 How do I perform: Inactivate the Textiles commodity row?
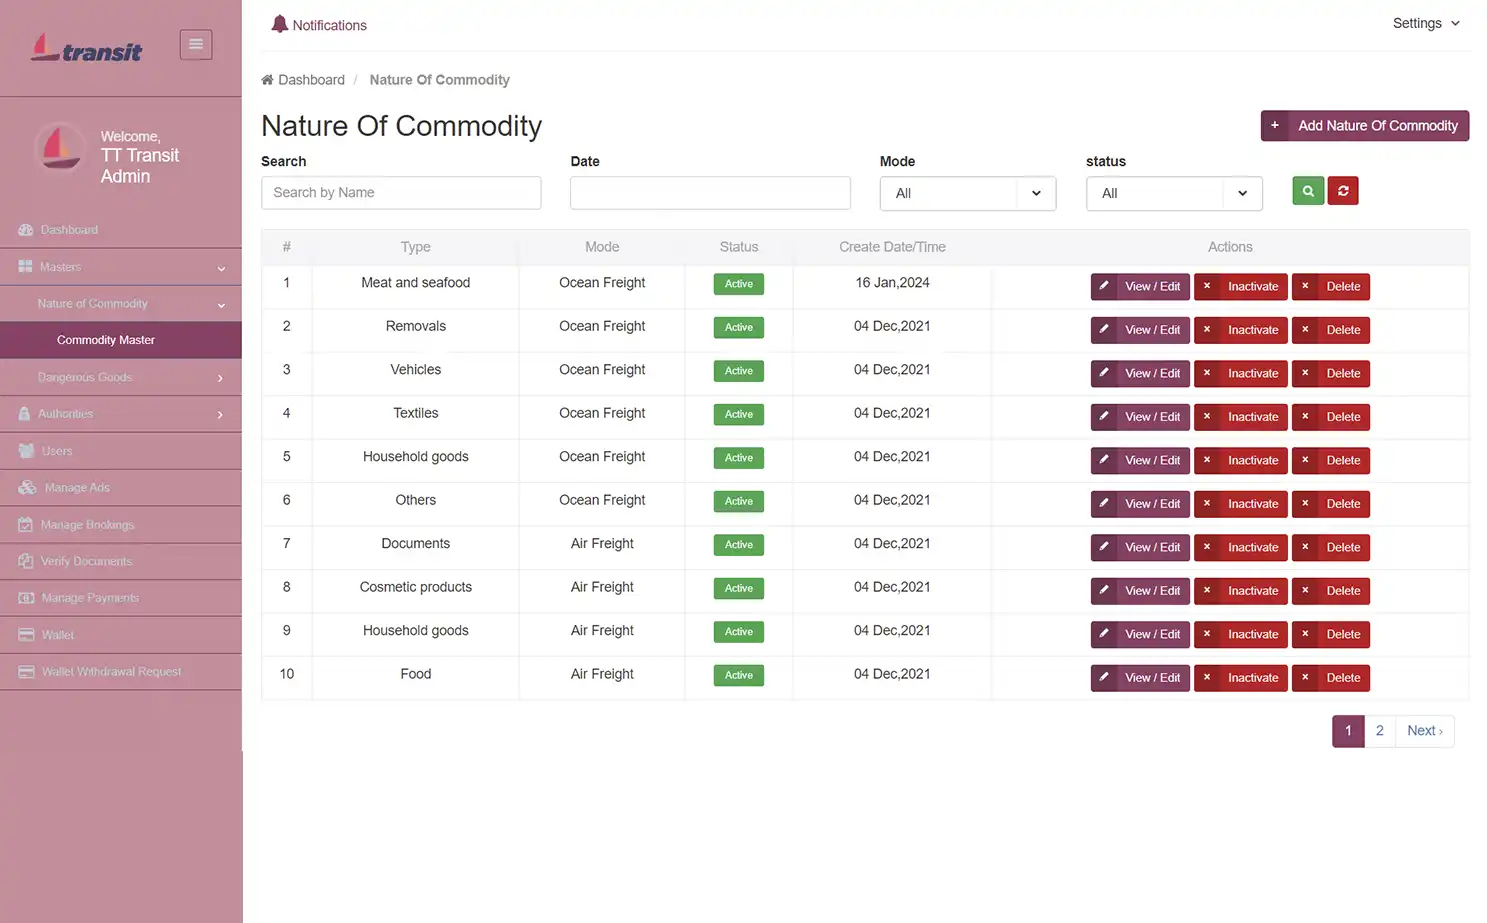click(x=1241, y=417)
